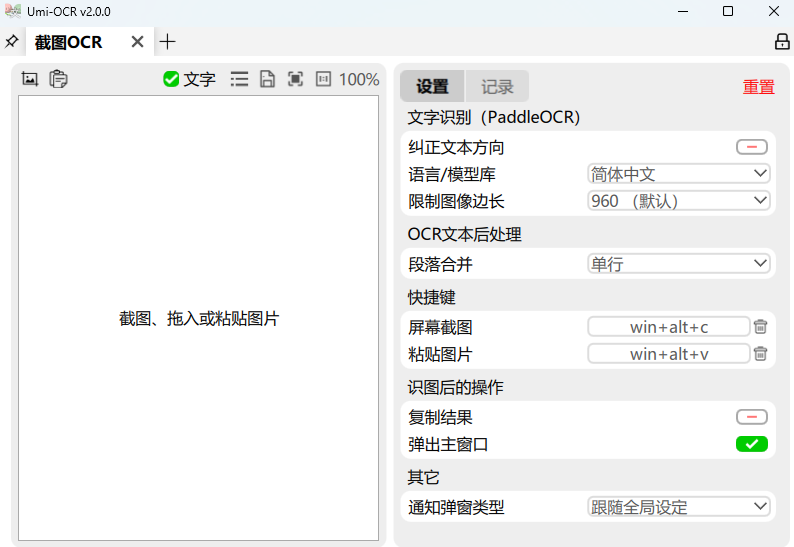This screenshot has width=794, height=547.
Task: Click the screenshot capture icon
Action: coord(30,79)
